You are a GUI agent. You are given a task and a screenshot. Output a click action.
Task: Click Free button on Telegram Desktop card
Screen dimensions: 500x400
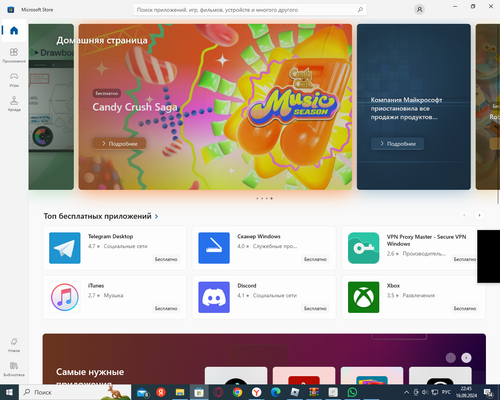(x=166, y=259)
